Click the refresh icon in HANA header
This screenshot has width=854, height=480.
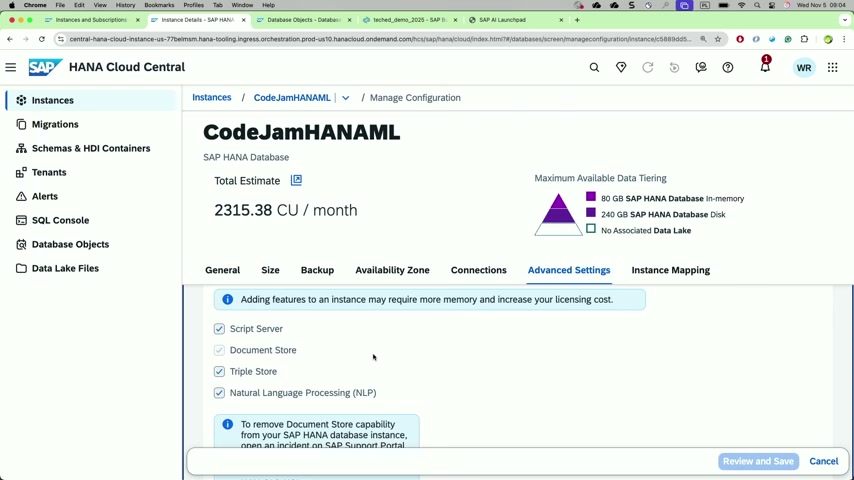point(648,68)
